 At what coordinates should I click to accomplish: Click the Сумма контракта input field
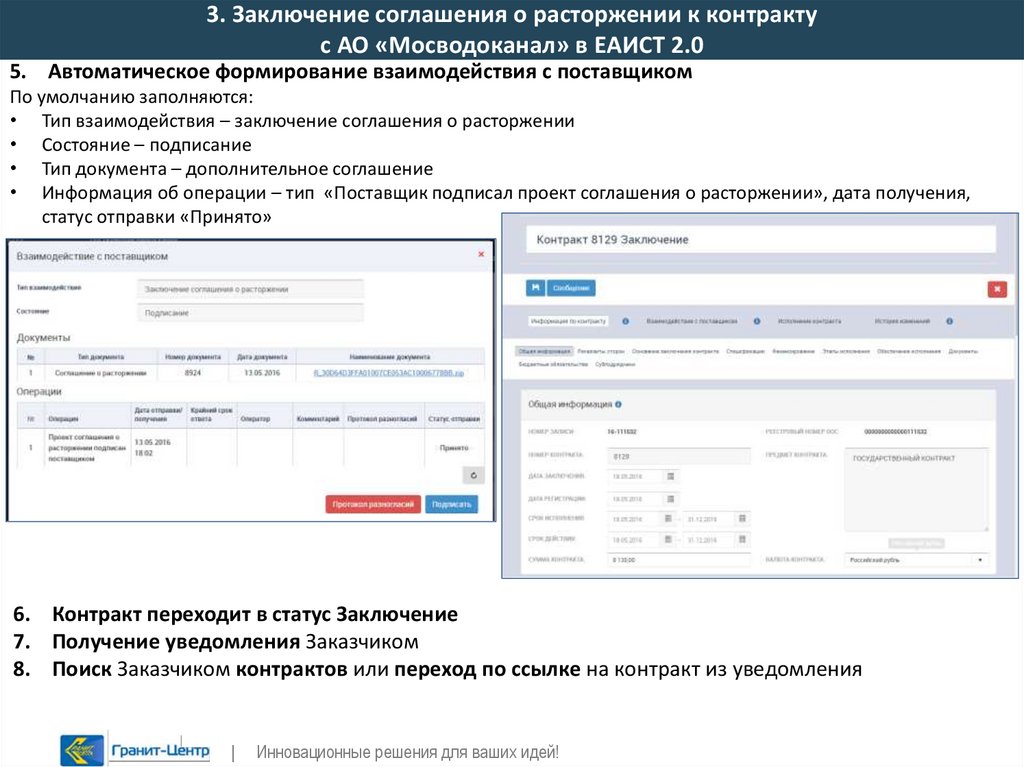[x=679, y=560]
